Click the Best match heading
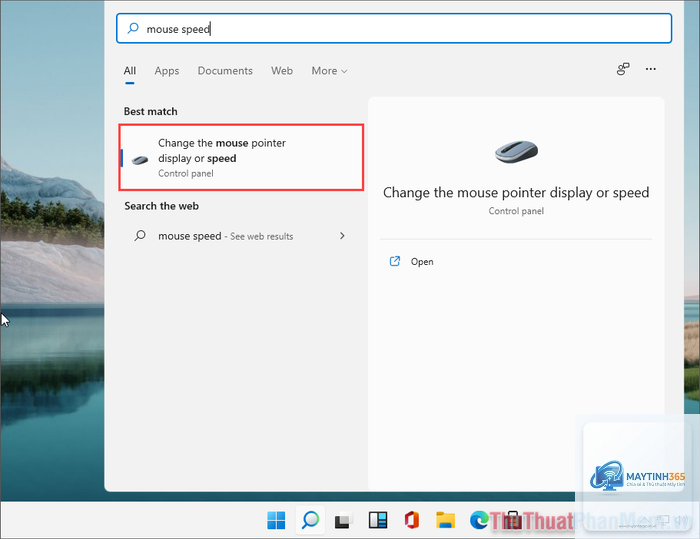 click(150, 111)
